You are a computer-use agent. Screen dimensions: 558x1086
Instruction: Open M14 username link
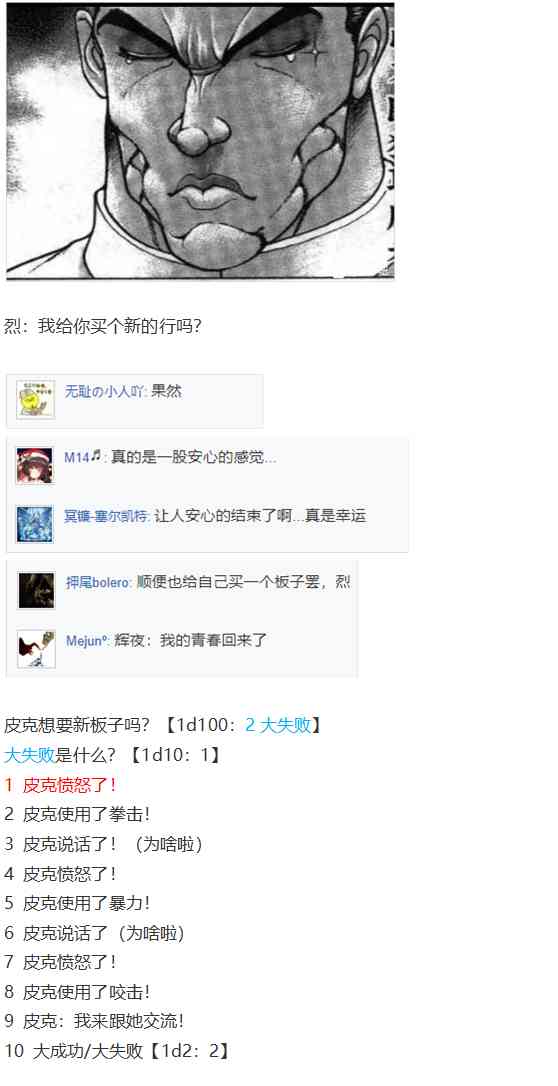(77, 457)
